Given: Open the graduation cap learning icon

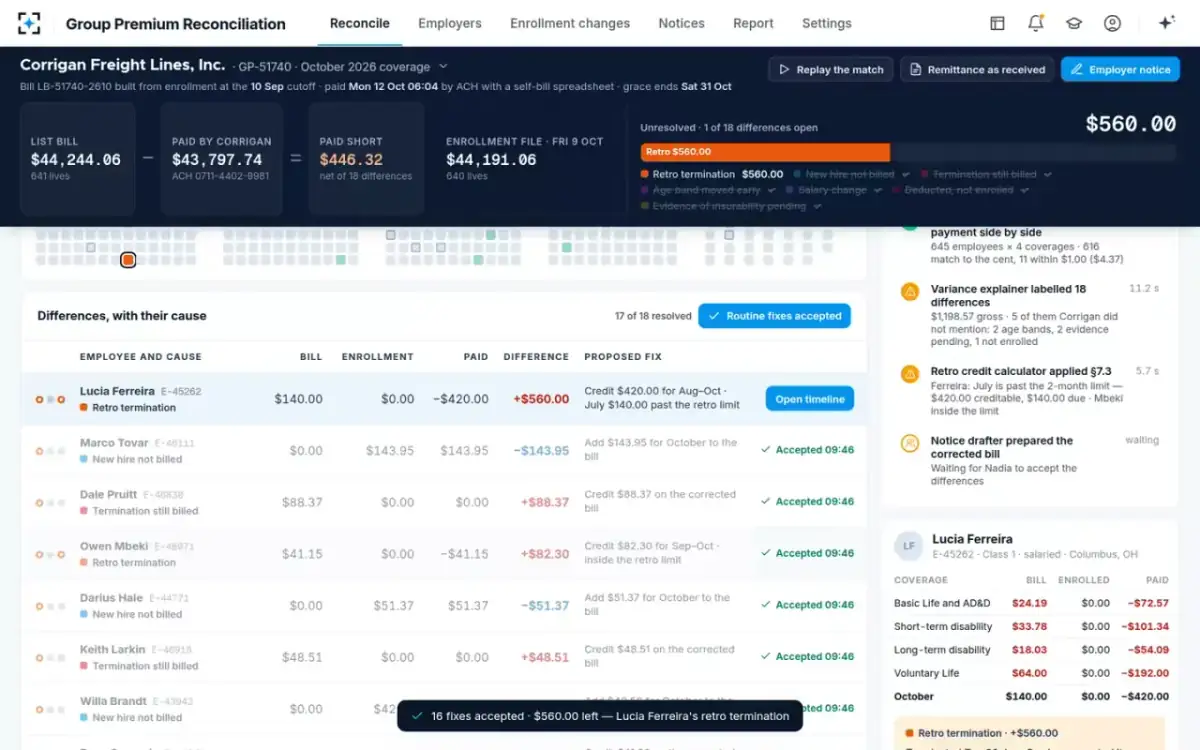Looking at the screenshot, I should point(1074,23).
